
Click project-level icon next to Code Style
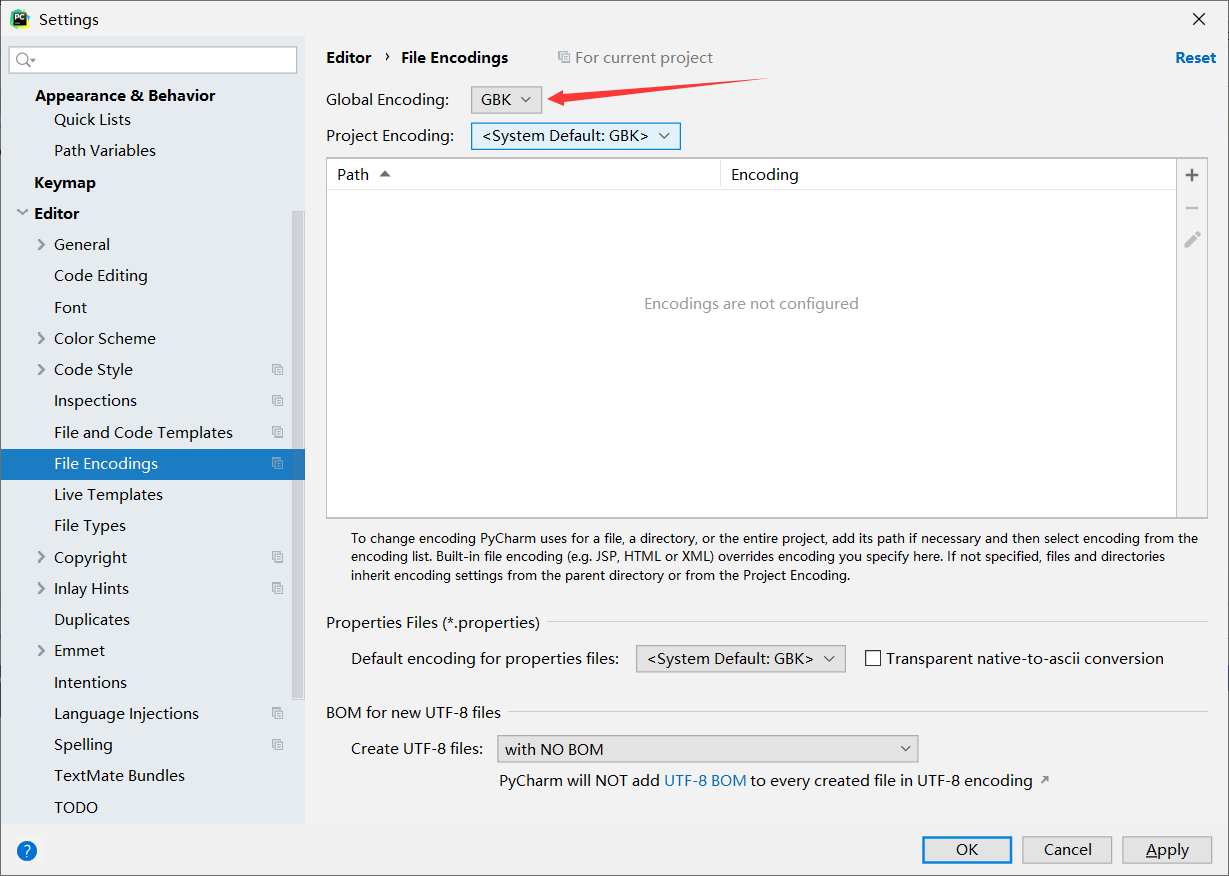click(x=278, y=369)
